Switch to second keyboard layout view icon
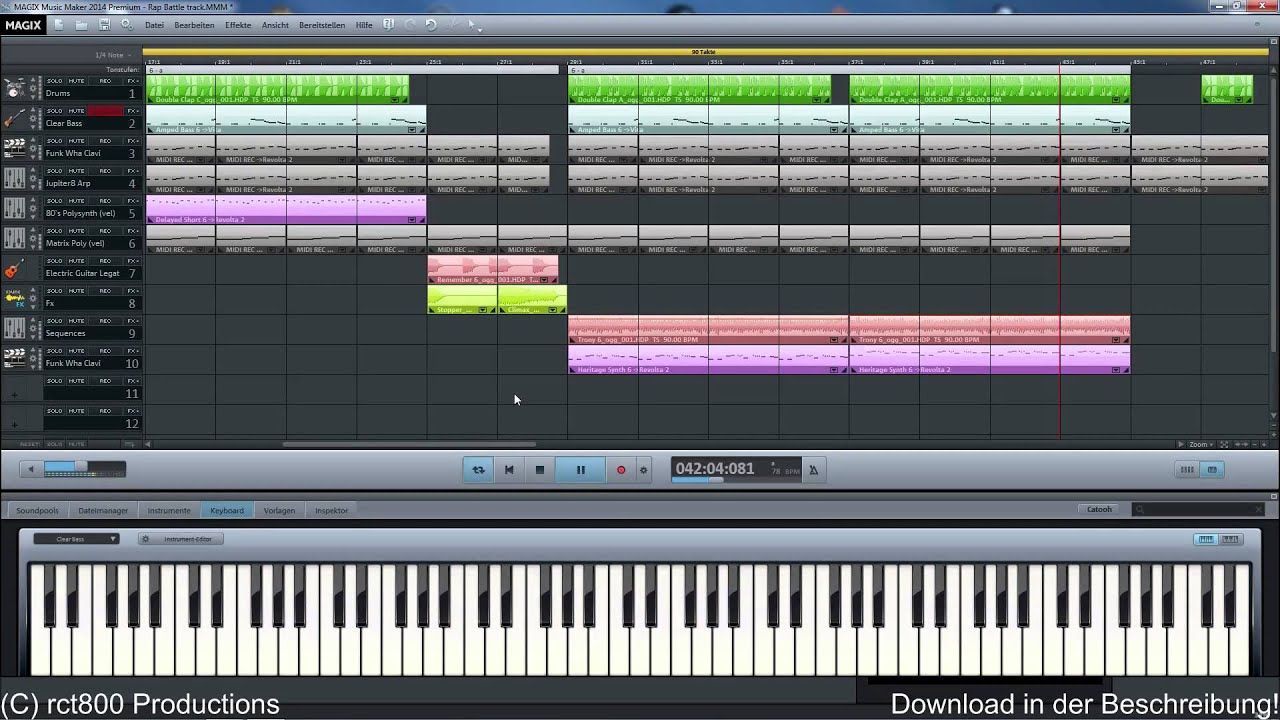 pyautogui.click(x=1230, y=539)
